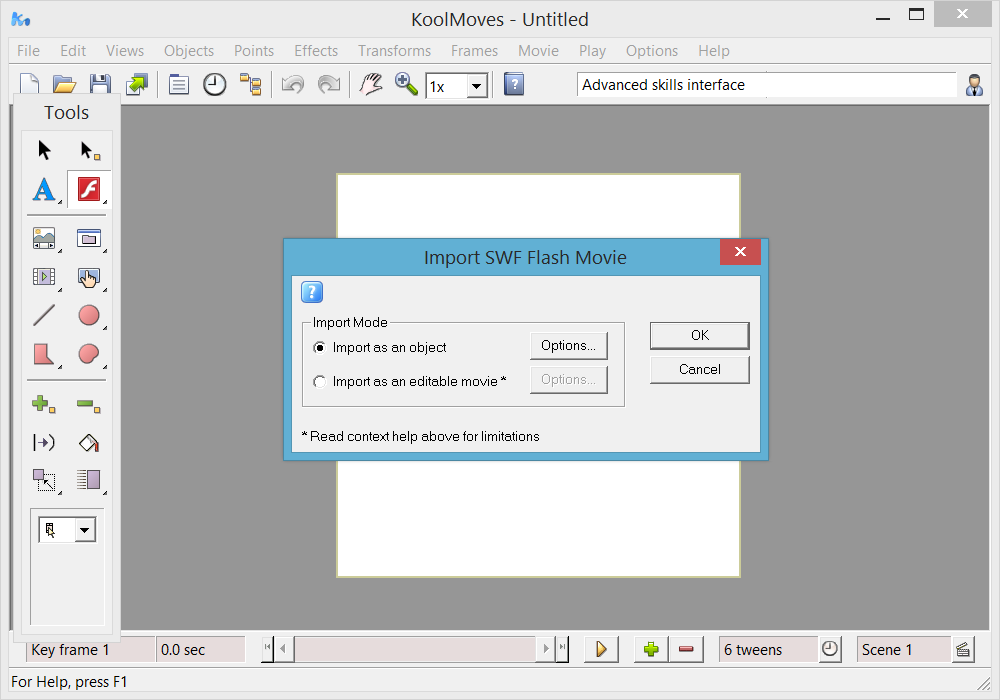Screen dimensions: 1000x700
Task: Click the tween timing clock button
Action: pyautogui.click(x=830, y=649)
